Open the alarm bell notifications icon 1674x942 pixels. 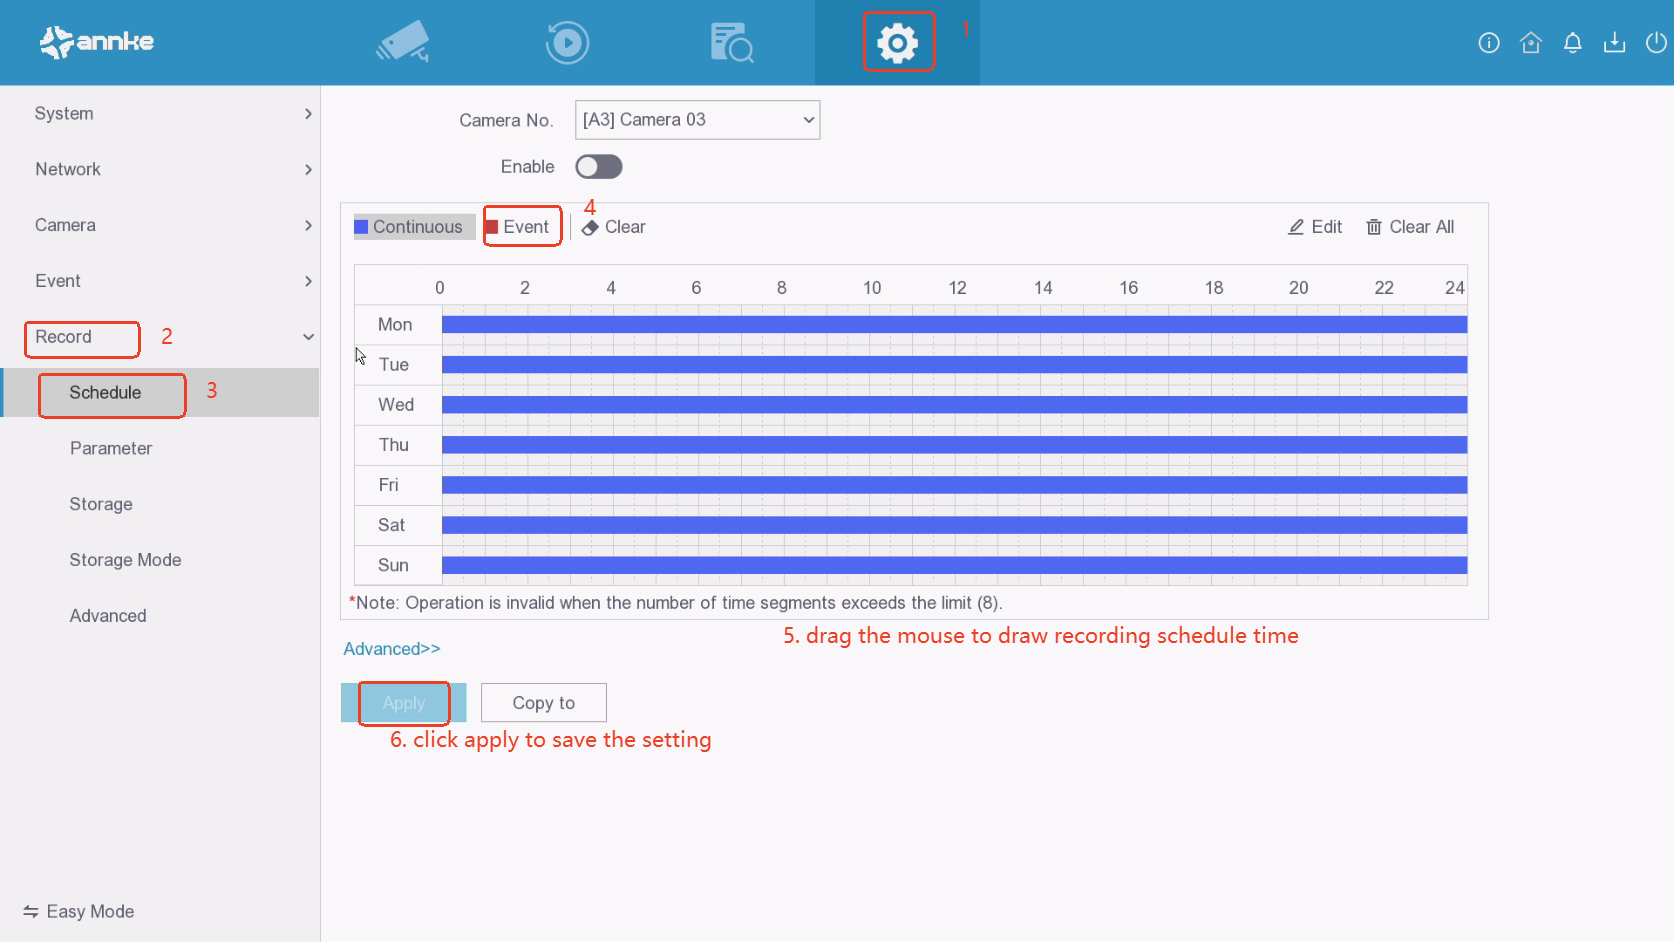1573,42
